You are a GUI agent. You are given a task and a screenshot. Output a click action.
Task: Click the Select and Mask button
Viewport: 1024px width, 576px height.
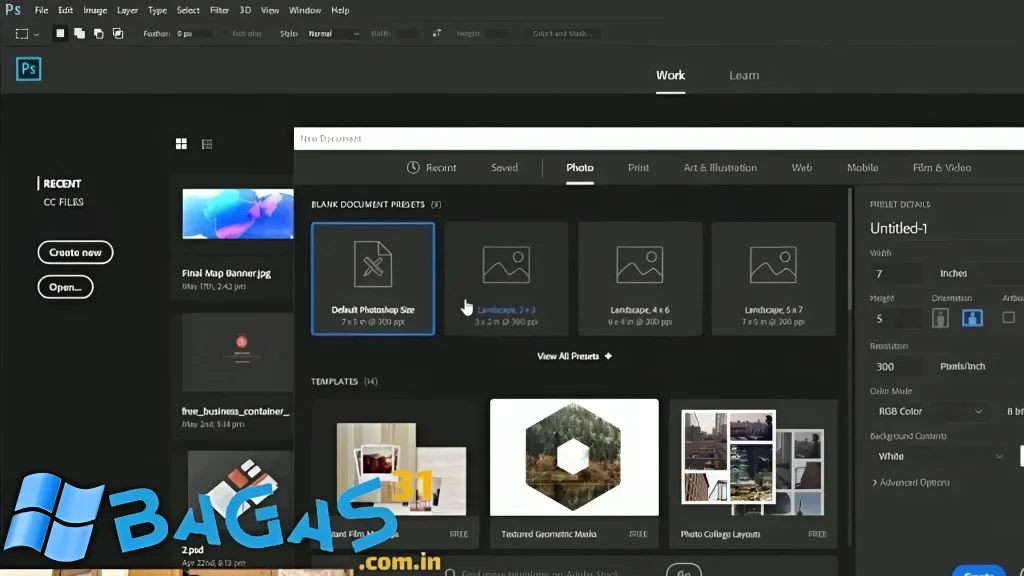[x=563, y=33]
